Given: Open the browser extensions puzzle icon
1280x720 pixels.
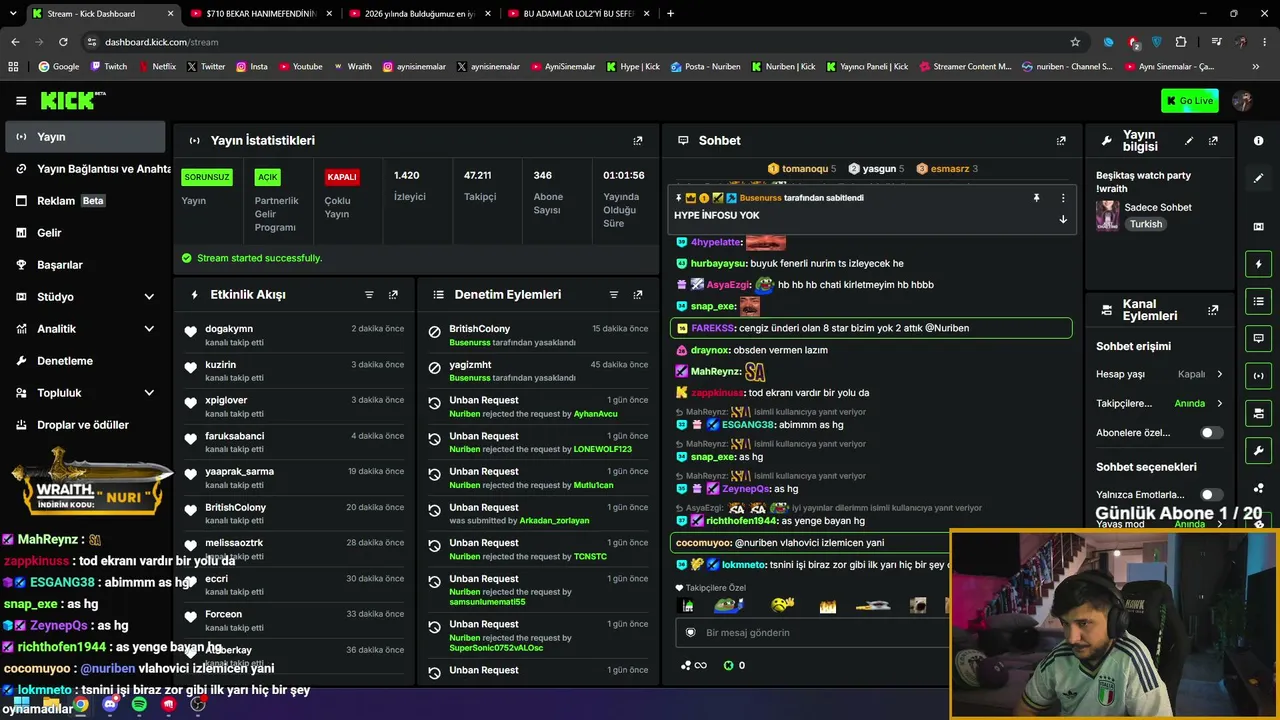Looking at the screenshot, I should tap(1181, 42).
